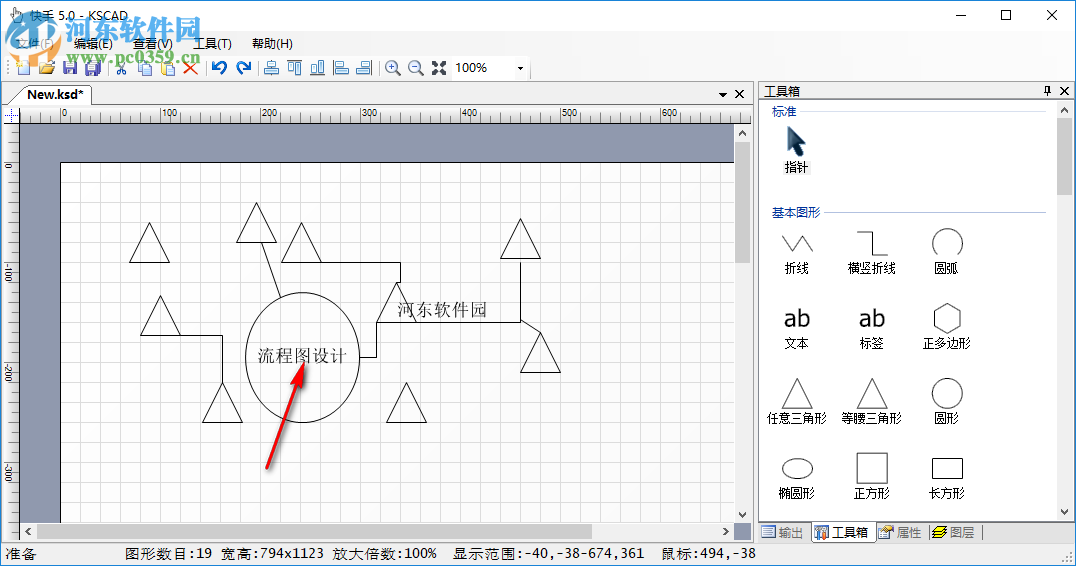Image resolution: width=1076 pixels, height=566 pixels.
Task: Align shapes to the left edge
Action: pyautogui.click(x=341, y=67)
